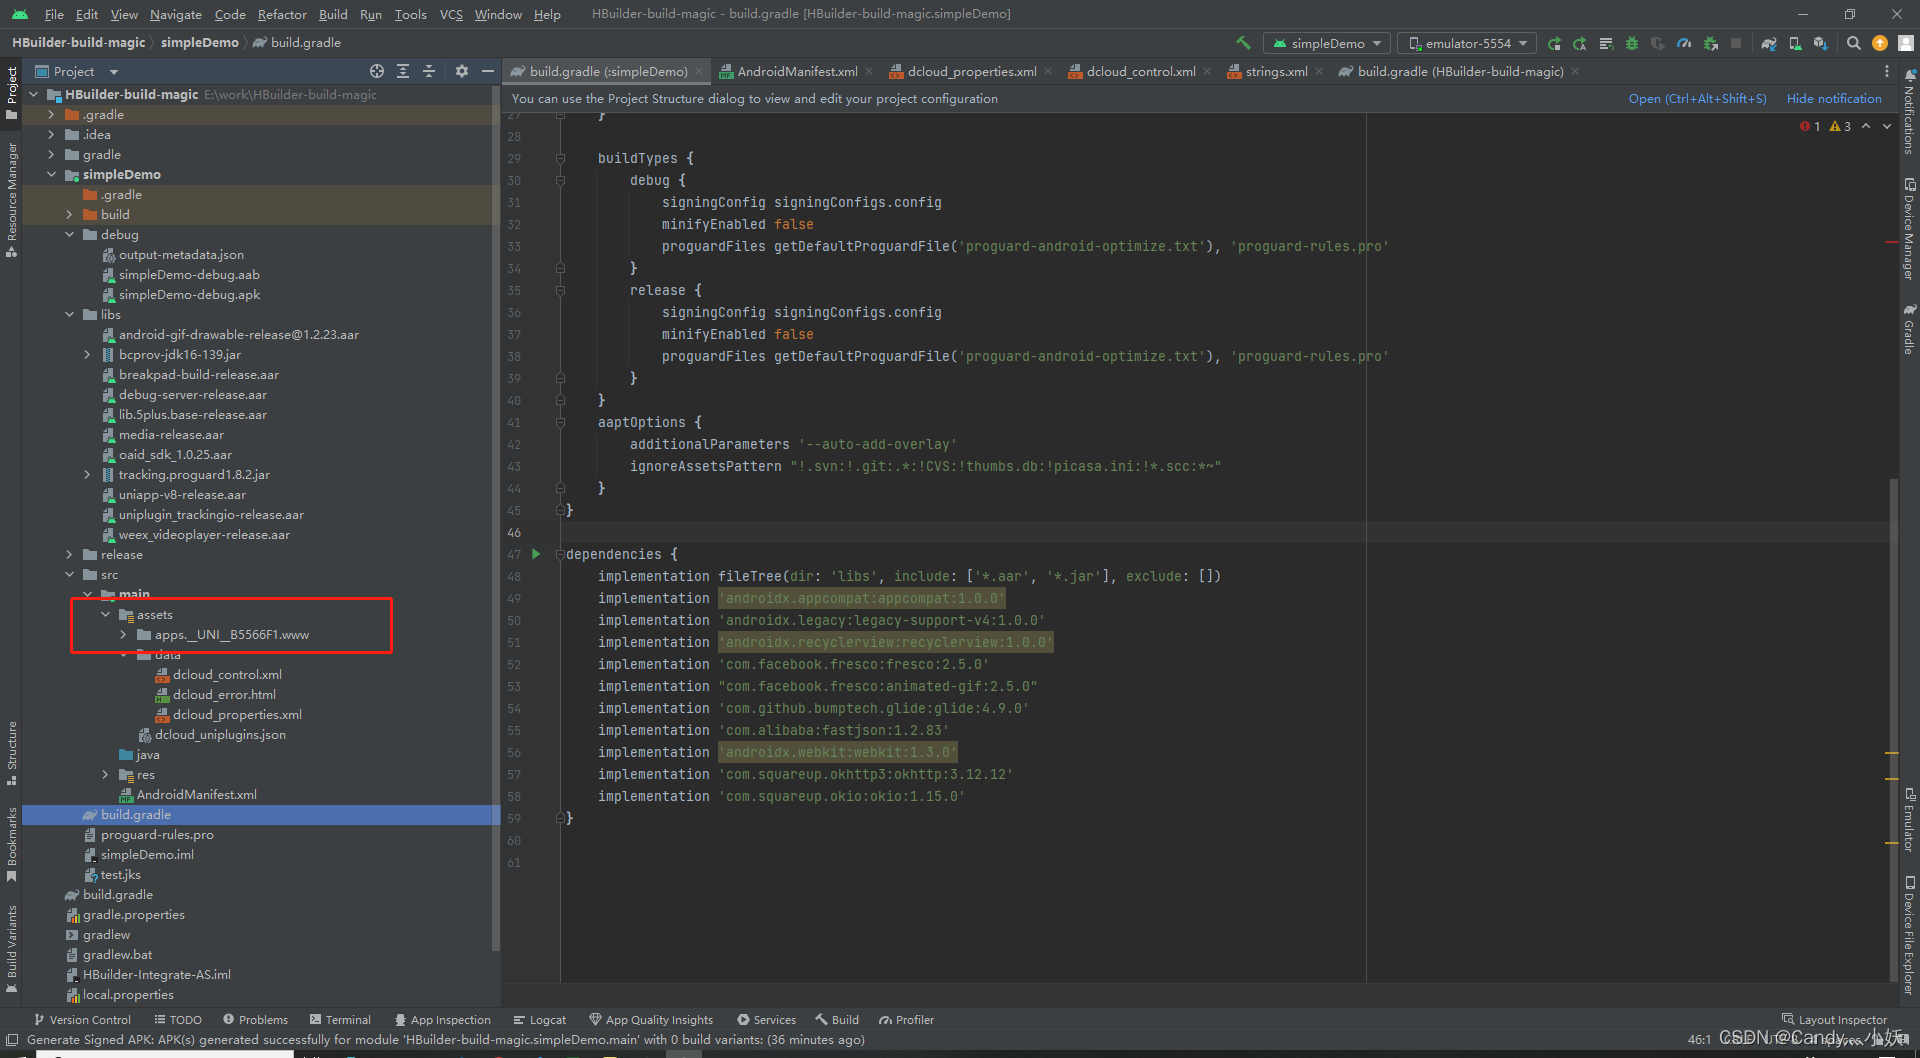Collapse the libs folder

70,314
